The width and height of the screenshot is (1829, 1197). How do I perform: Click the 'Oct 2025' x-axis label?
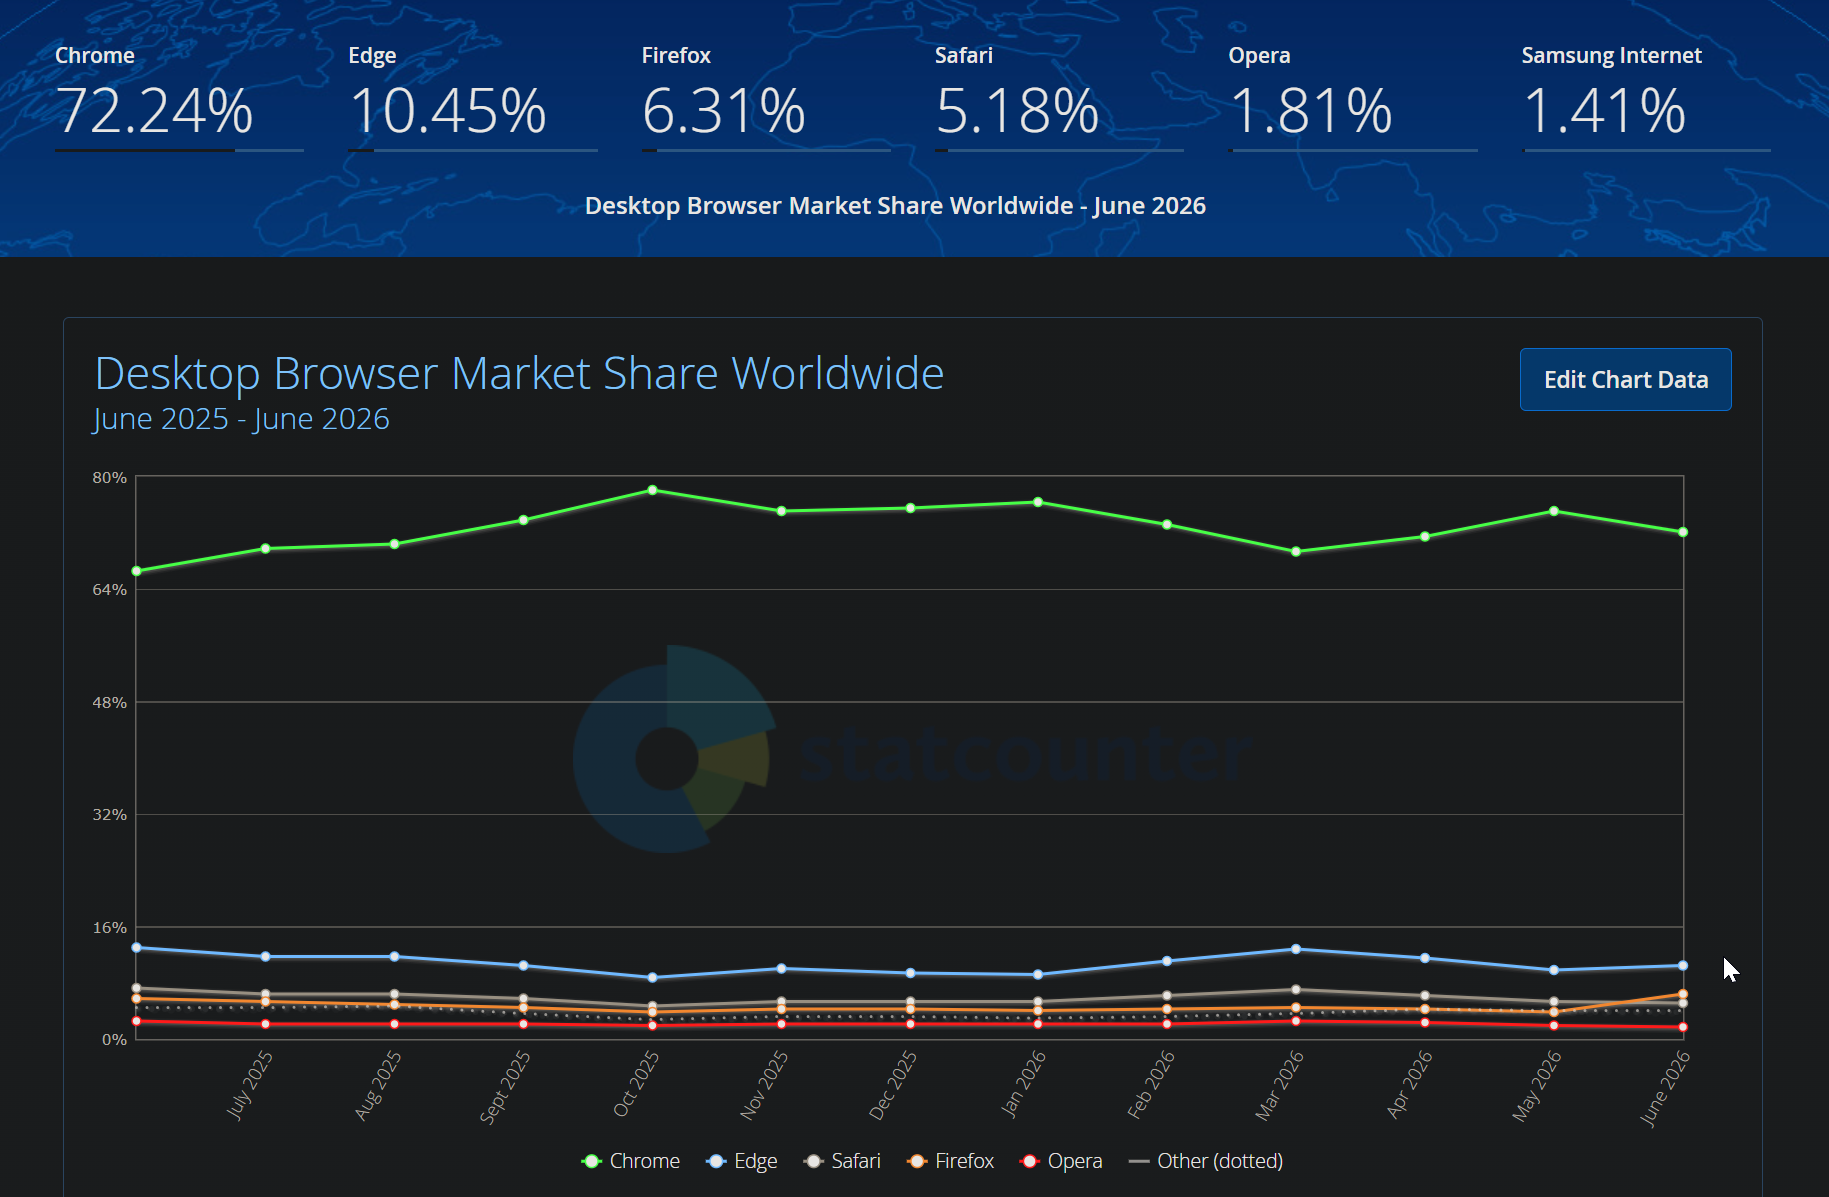pos(636,1084)
